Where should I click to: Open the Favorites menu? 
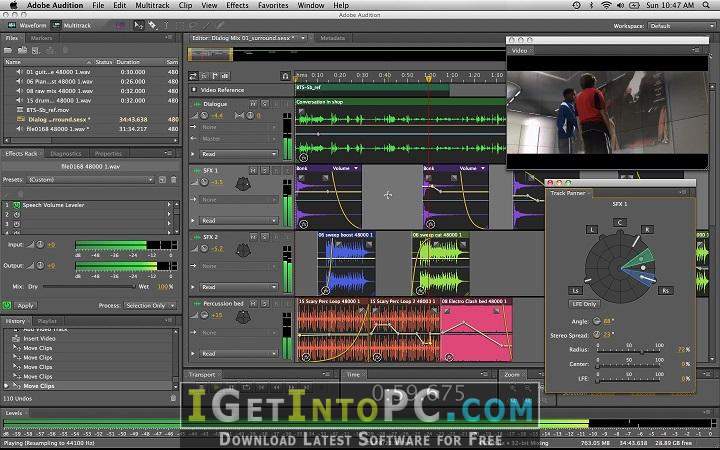tap(273, 6)
